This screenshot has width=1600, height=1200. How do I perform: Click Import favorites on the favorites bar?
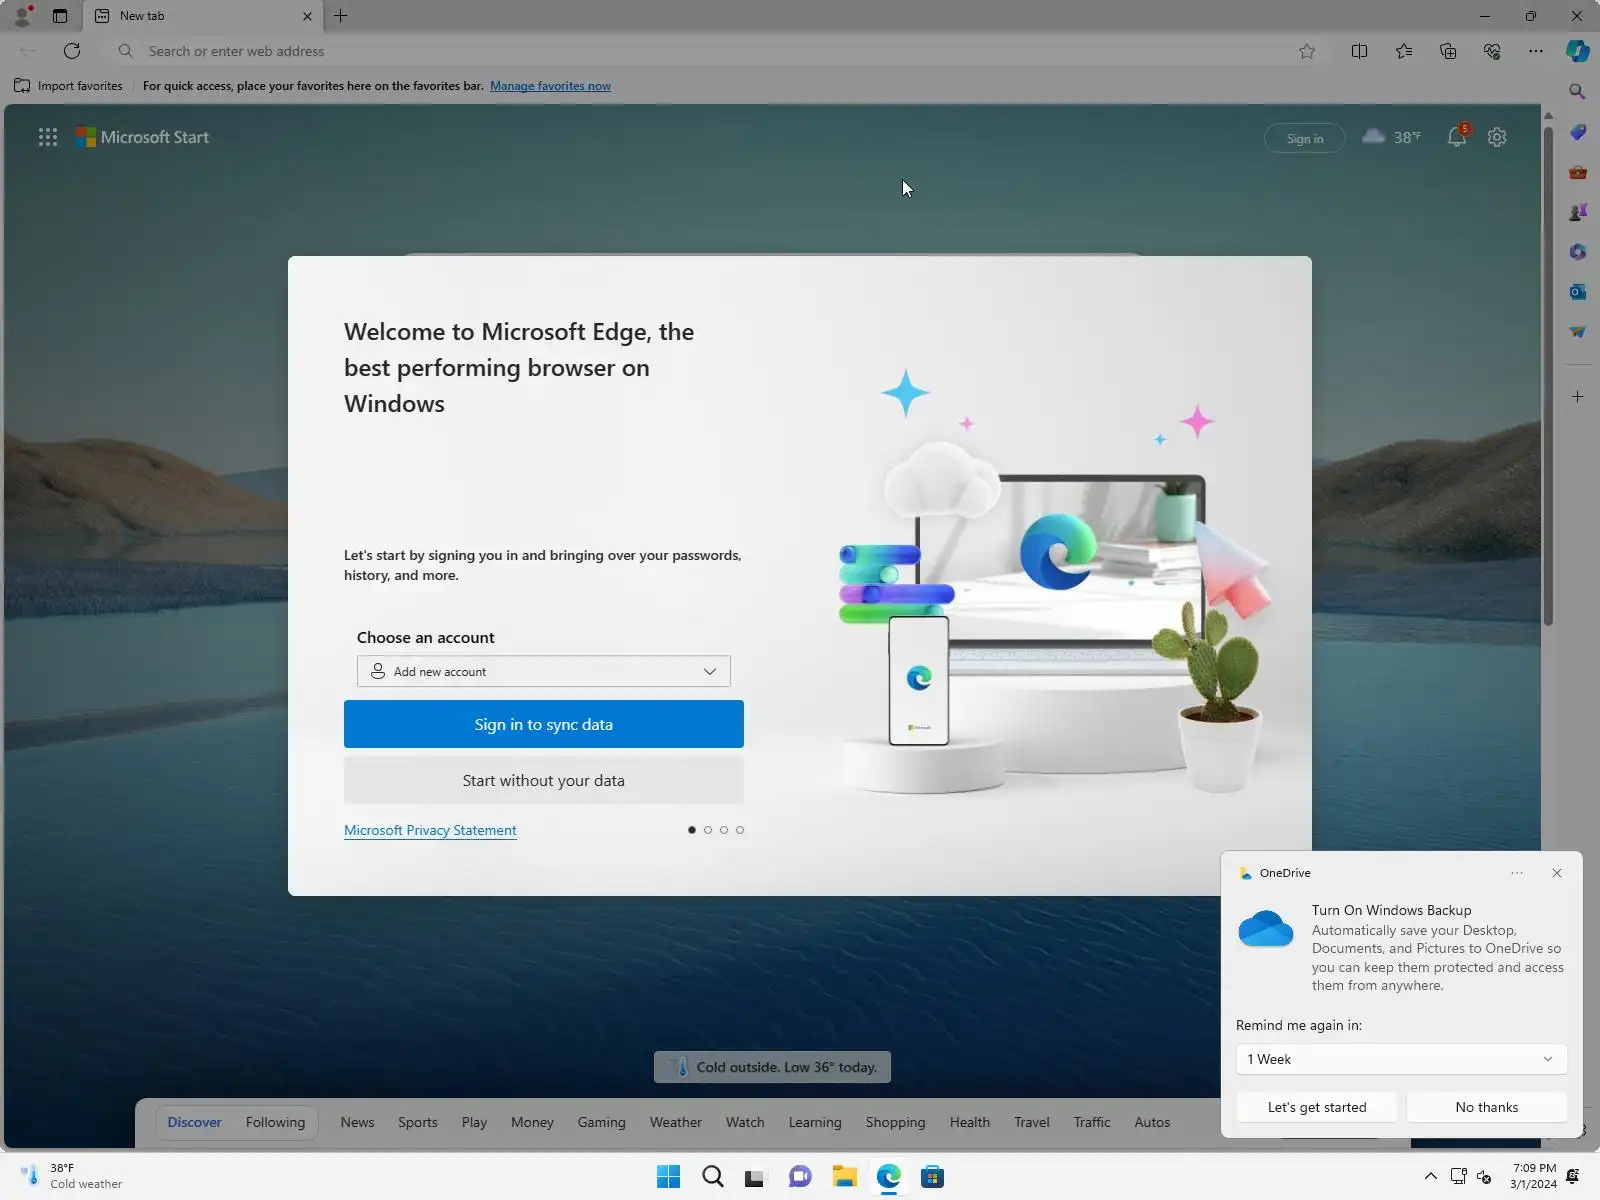point(68,86)
